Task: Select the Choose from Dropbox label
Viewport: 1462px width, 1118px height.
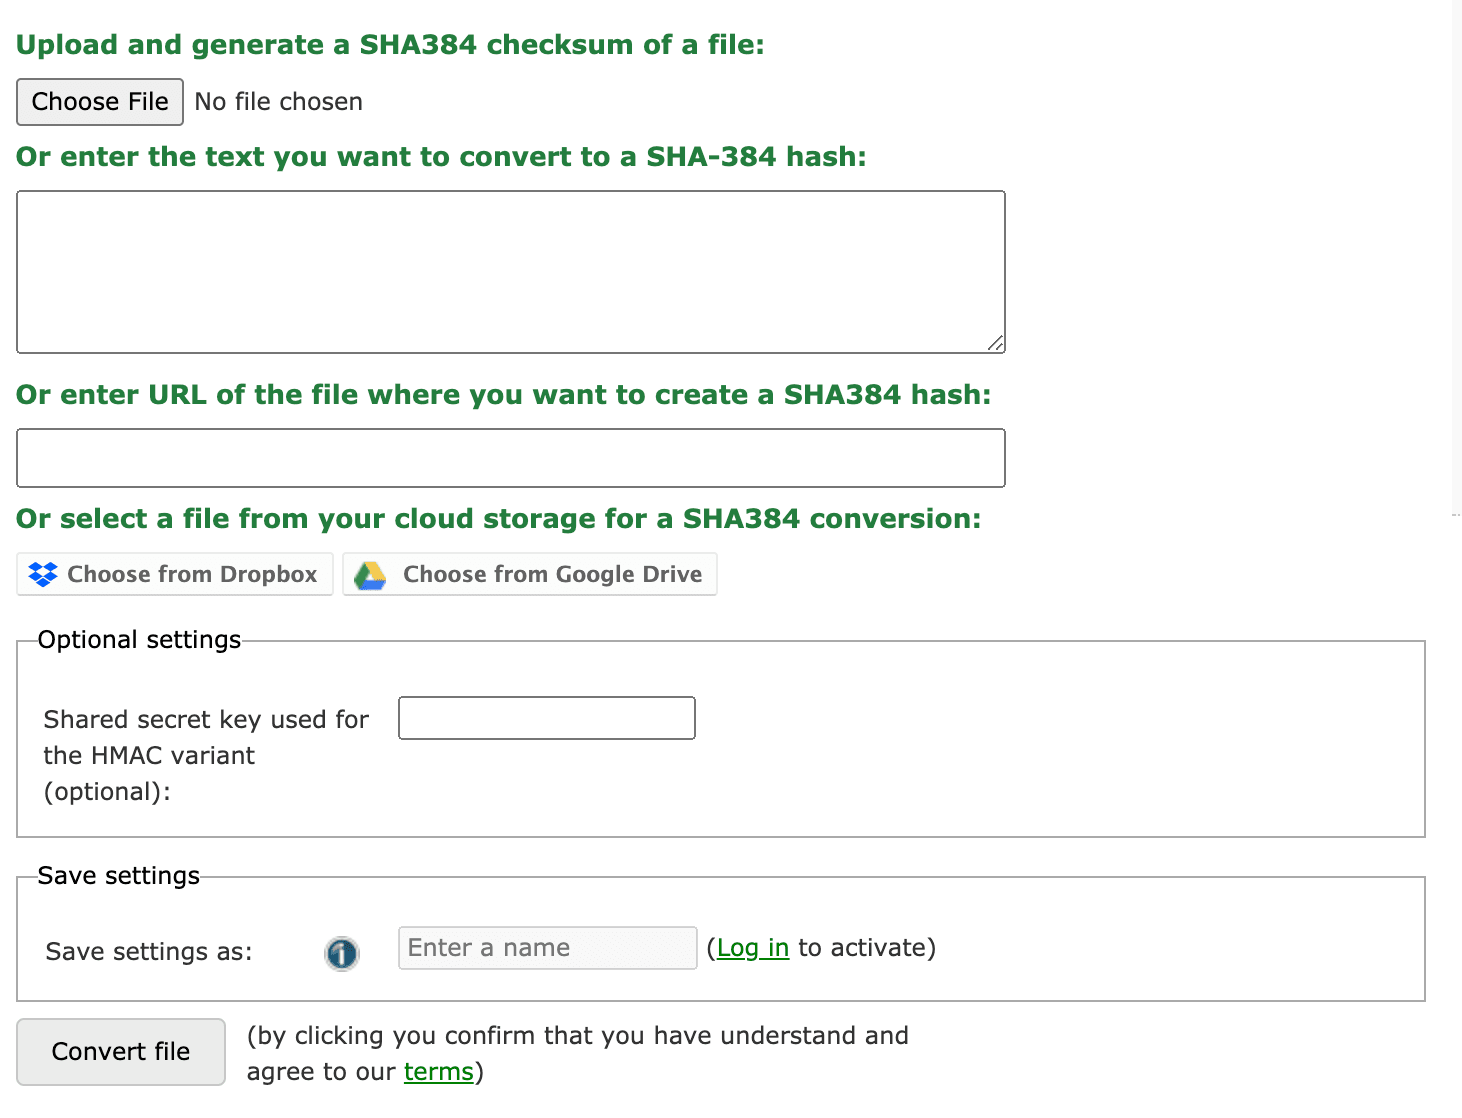Action: click(x=192, y=574)
